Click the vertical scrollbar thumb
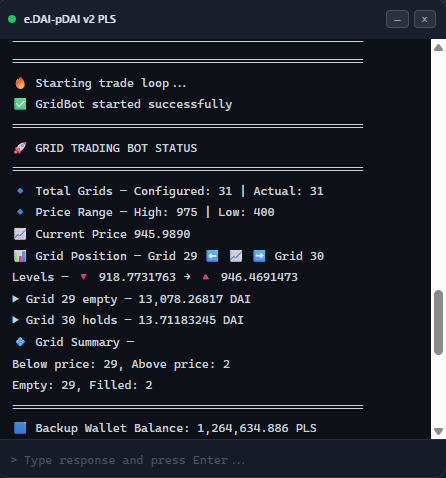Screen dimensions: 446x478 pos(438,322)
